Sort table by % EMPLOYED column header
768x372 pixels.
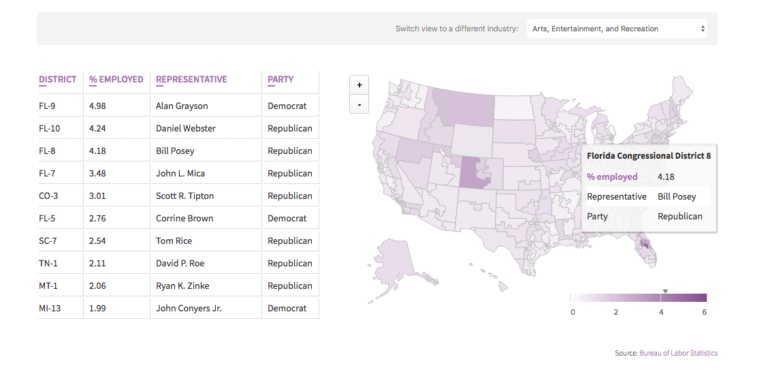116,79
